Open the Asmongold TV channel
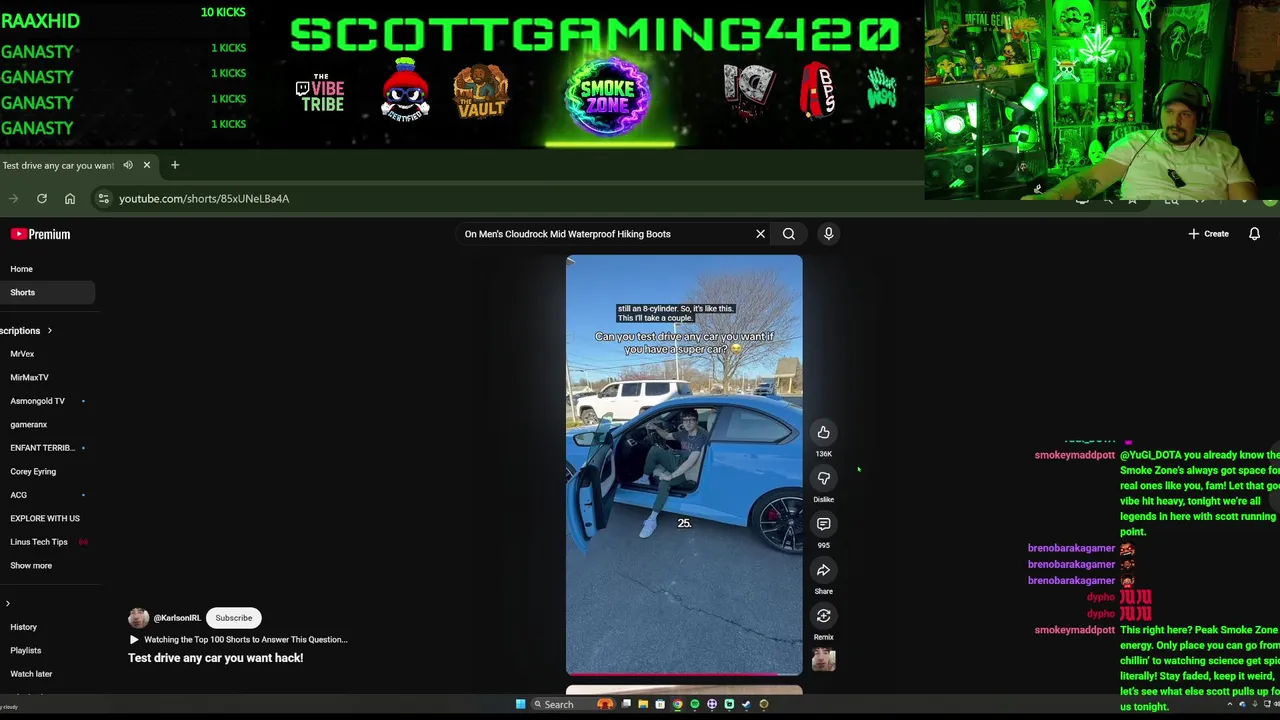 pyautogui.click(x=37, y=401)
